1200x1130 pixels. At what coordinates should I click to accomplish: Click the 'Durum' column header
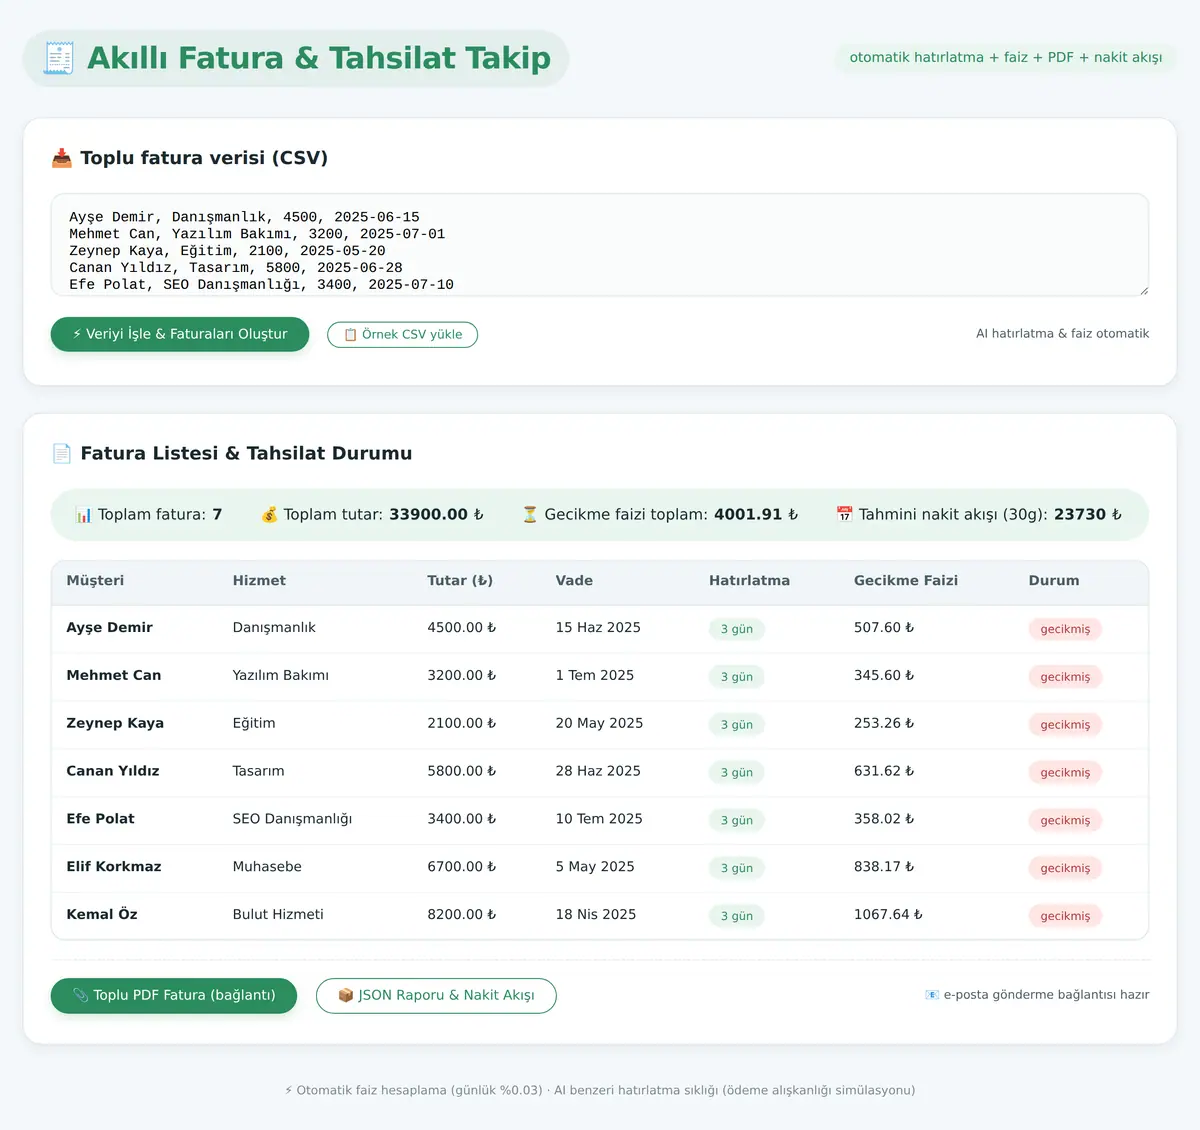click(1054, 581)
